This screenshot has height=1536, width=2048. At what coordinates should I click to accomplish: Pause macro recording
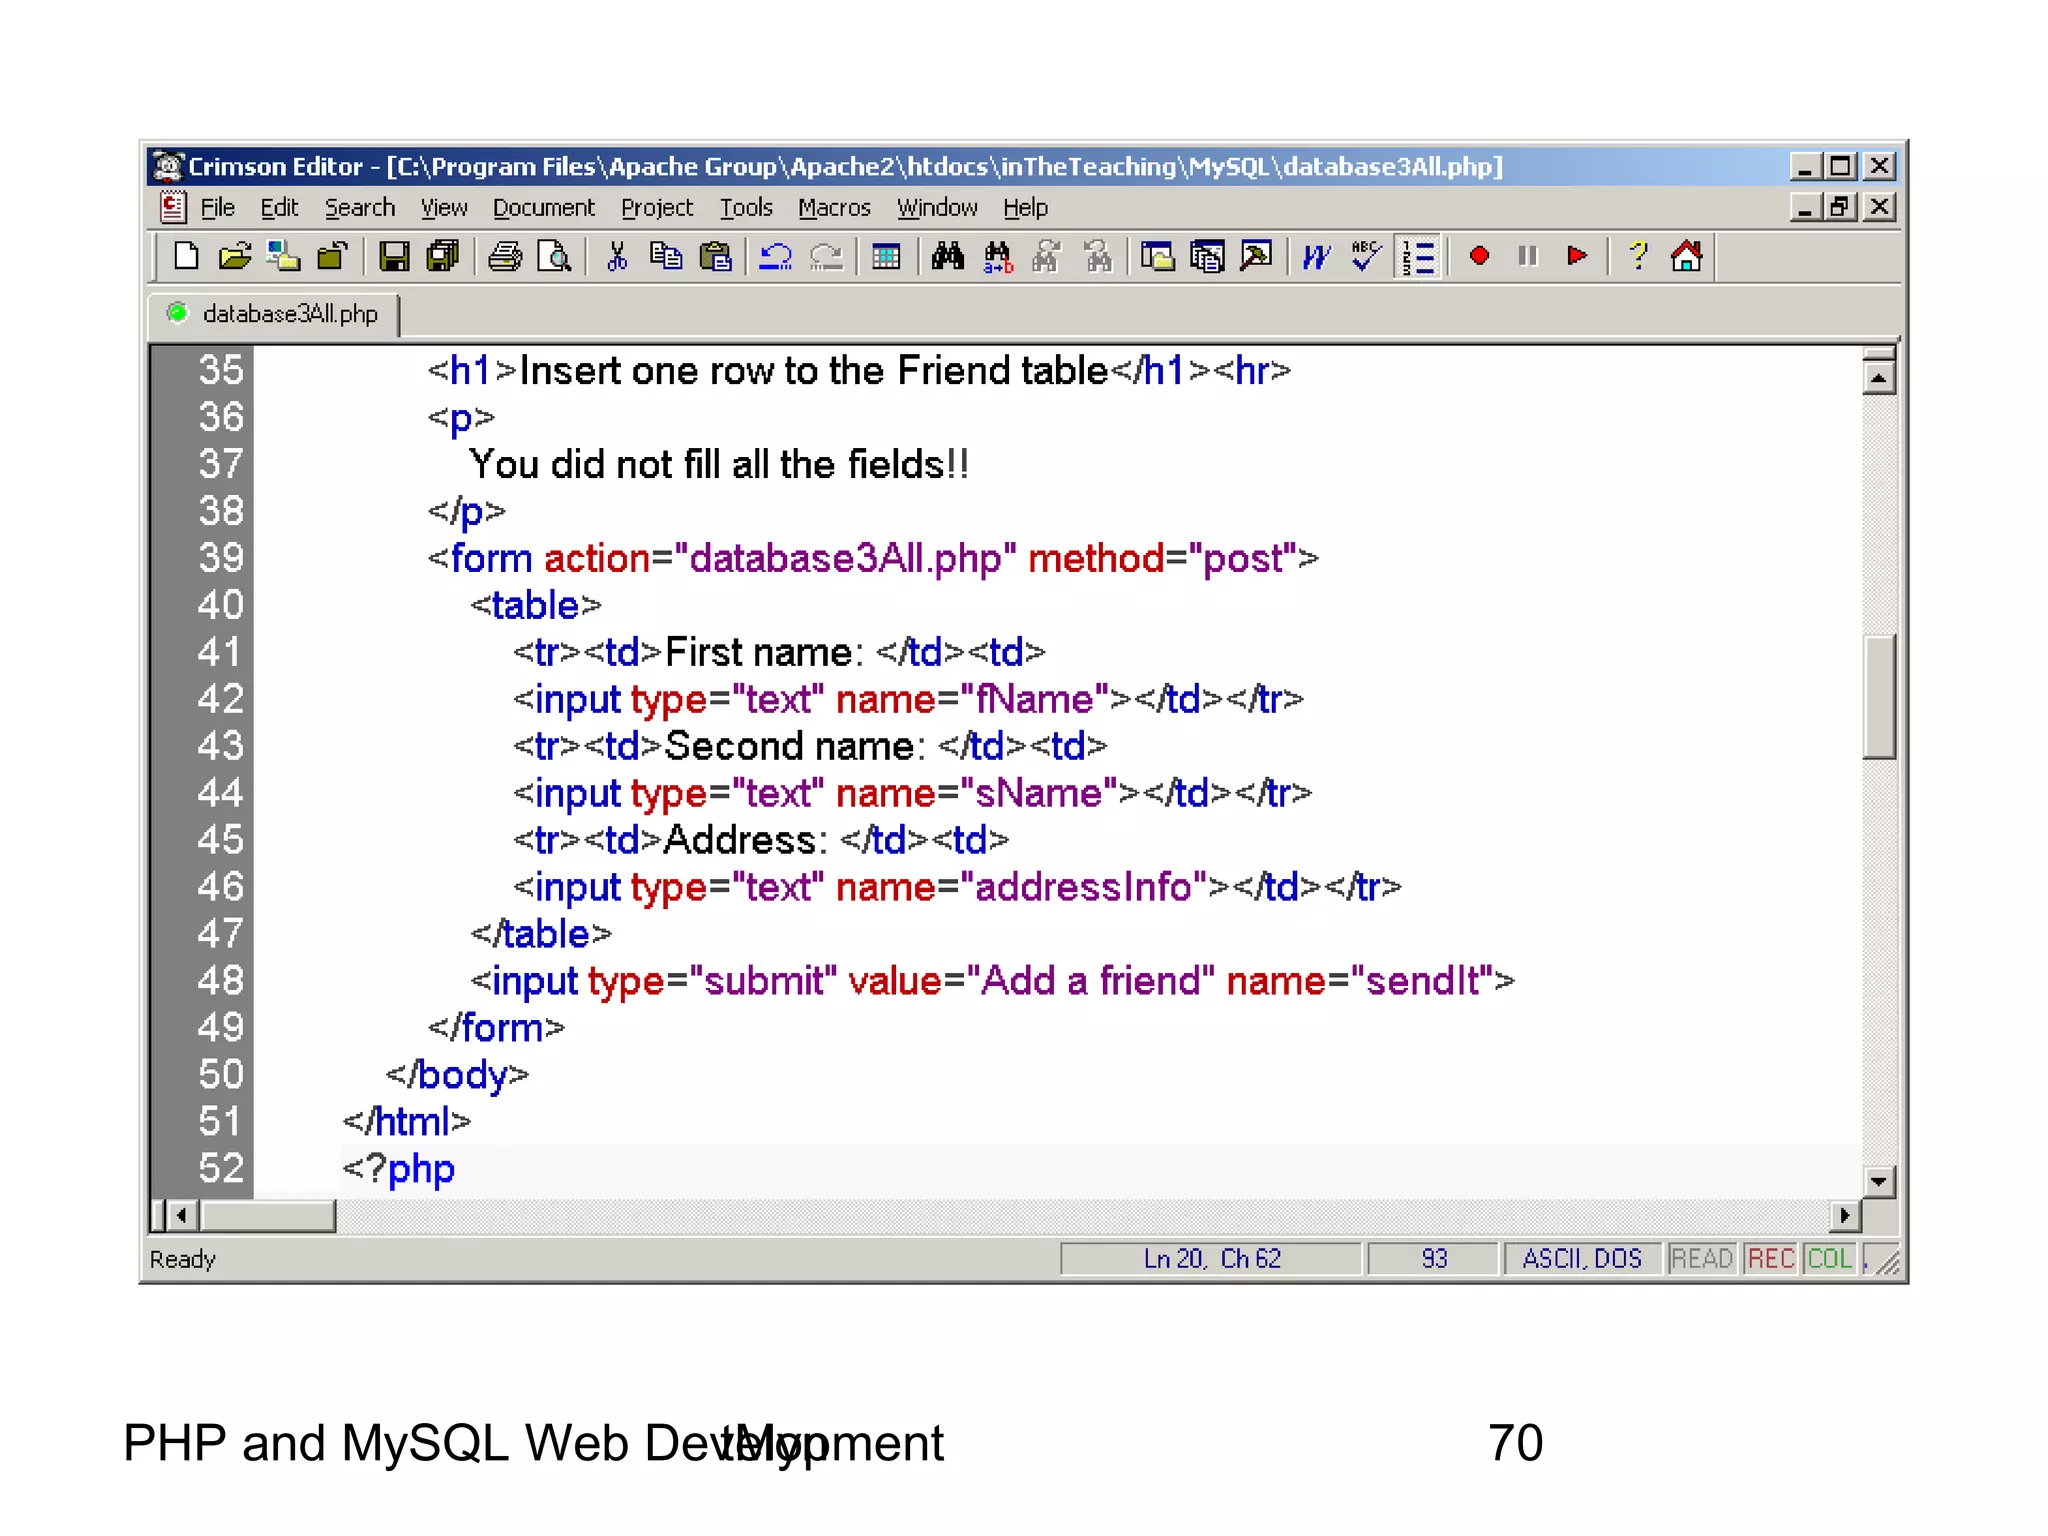tap(1527, 257)
